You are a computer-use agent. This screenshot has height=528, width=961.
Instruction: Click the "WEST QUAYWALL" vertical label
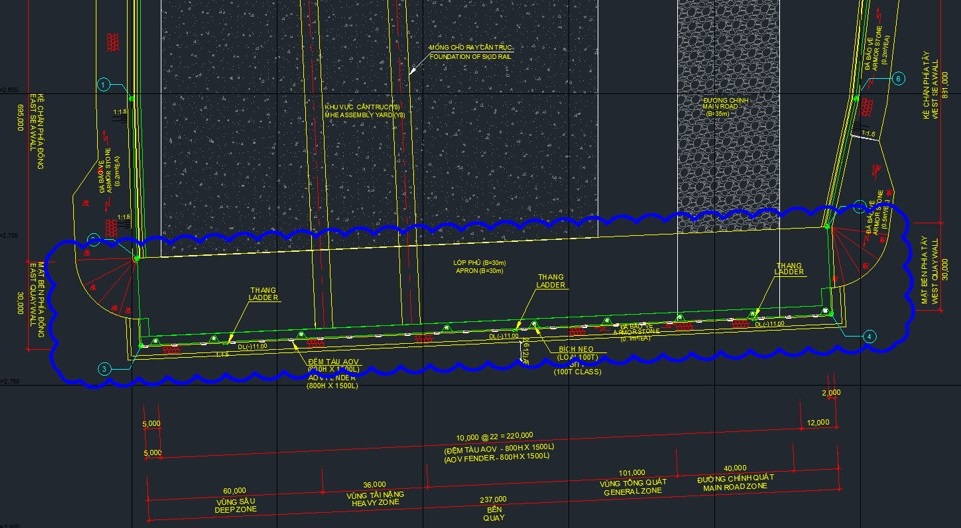(x=934, y=270)
